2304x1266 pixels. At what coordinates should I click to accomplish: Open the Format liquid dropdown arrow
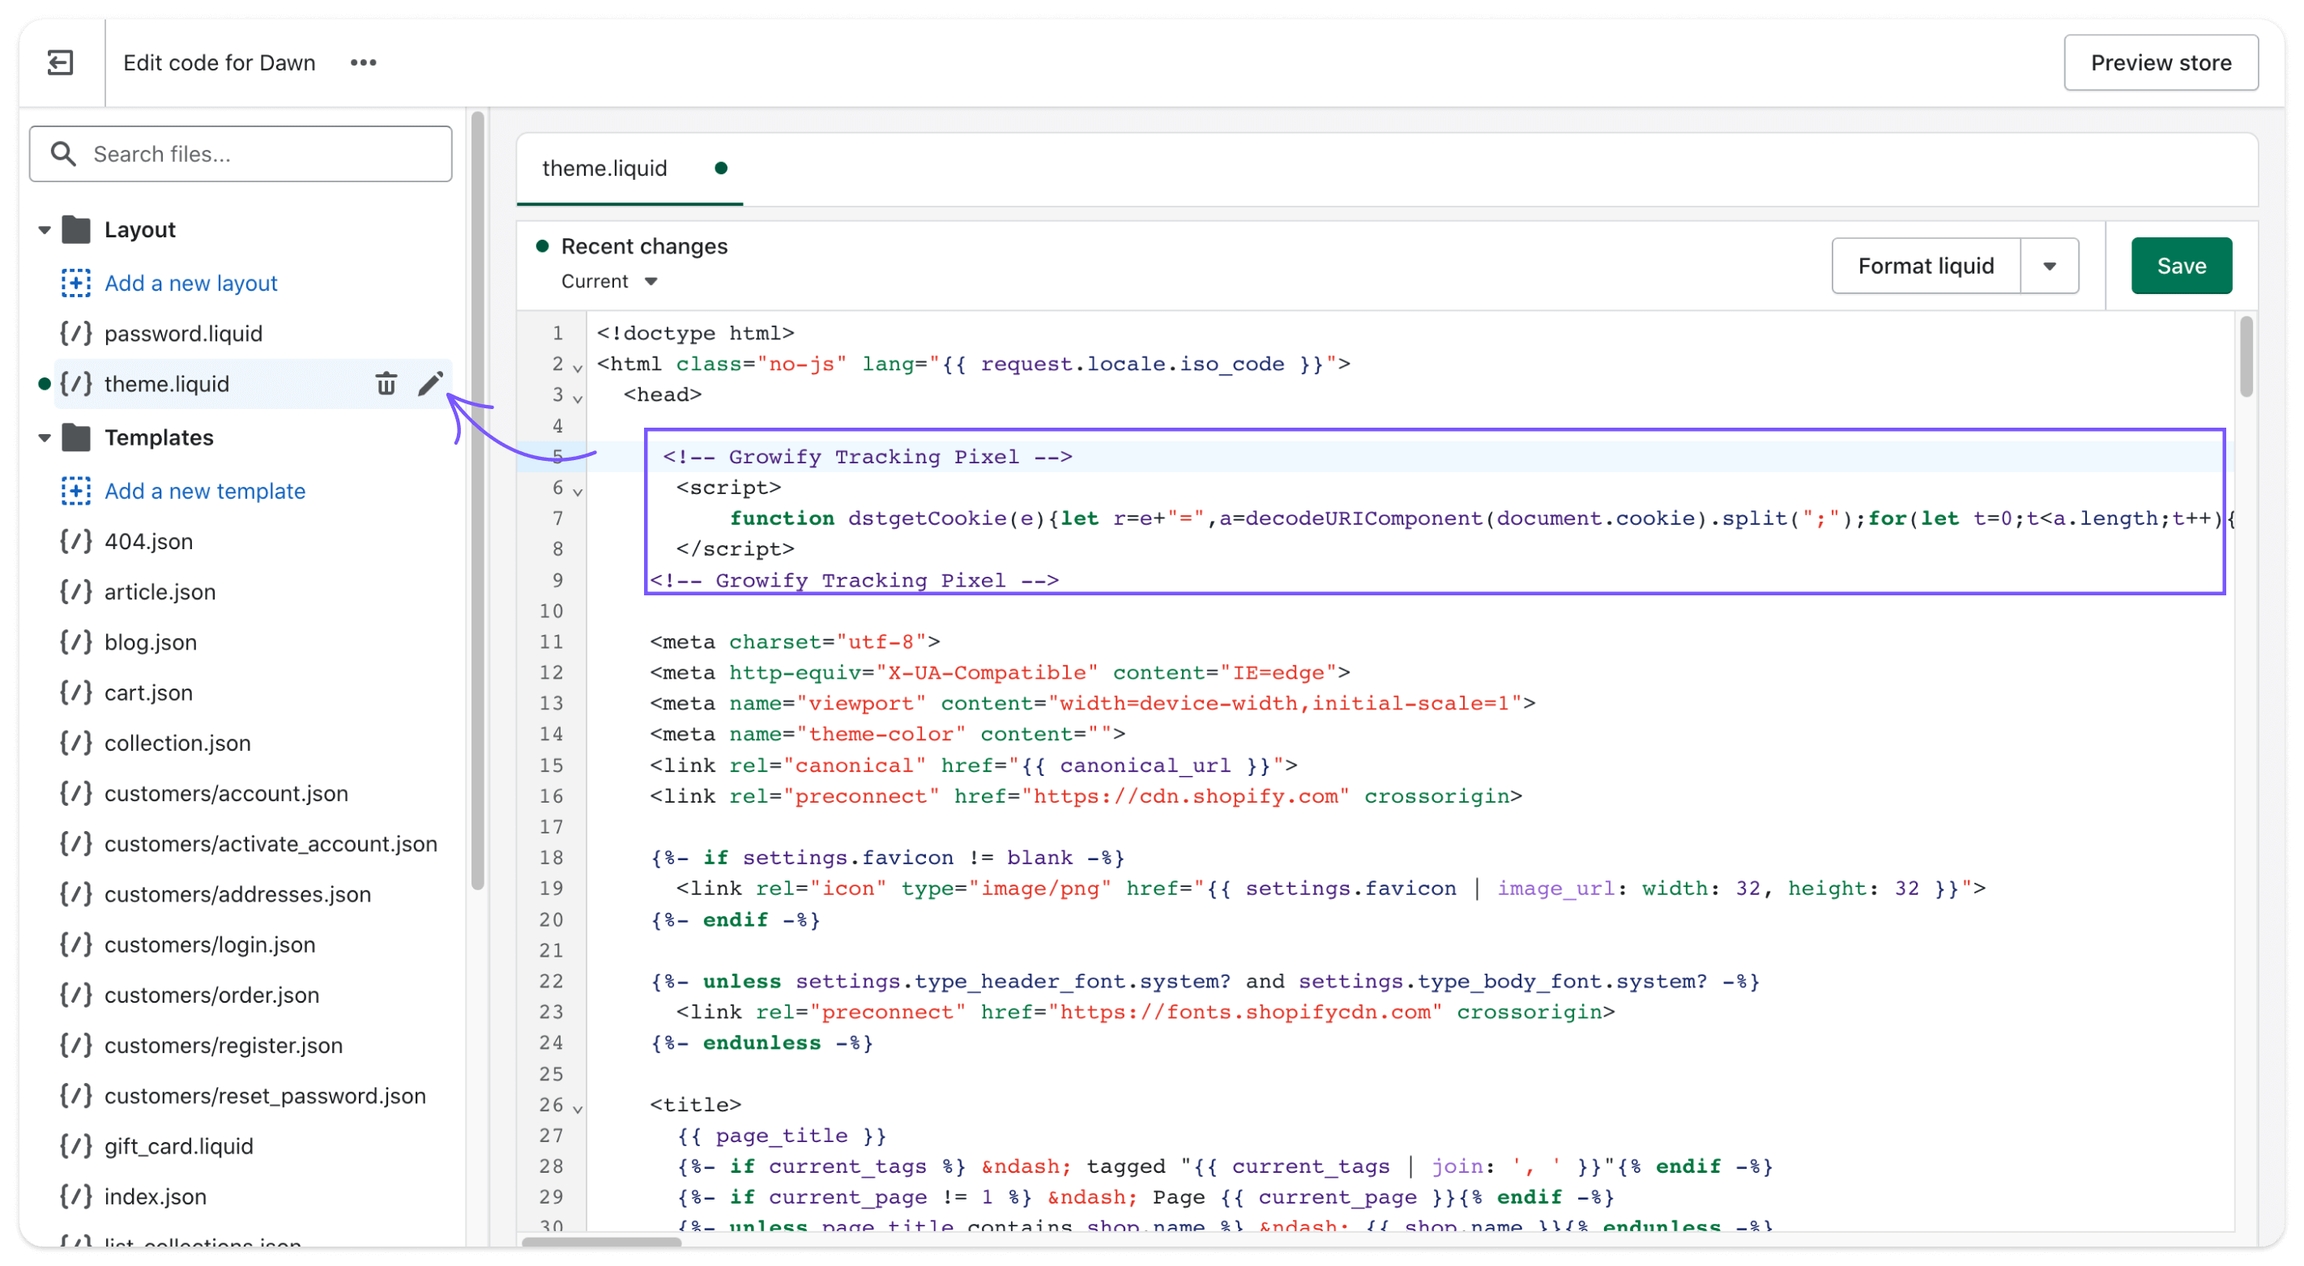tap(2049, 266)
